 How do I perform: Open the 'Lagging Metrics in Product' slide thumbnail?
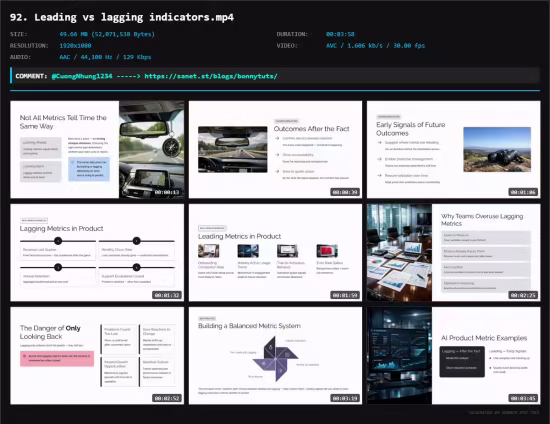pos(97,253)
